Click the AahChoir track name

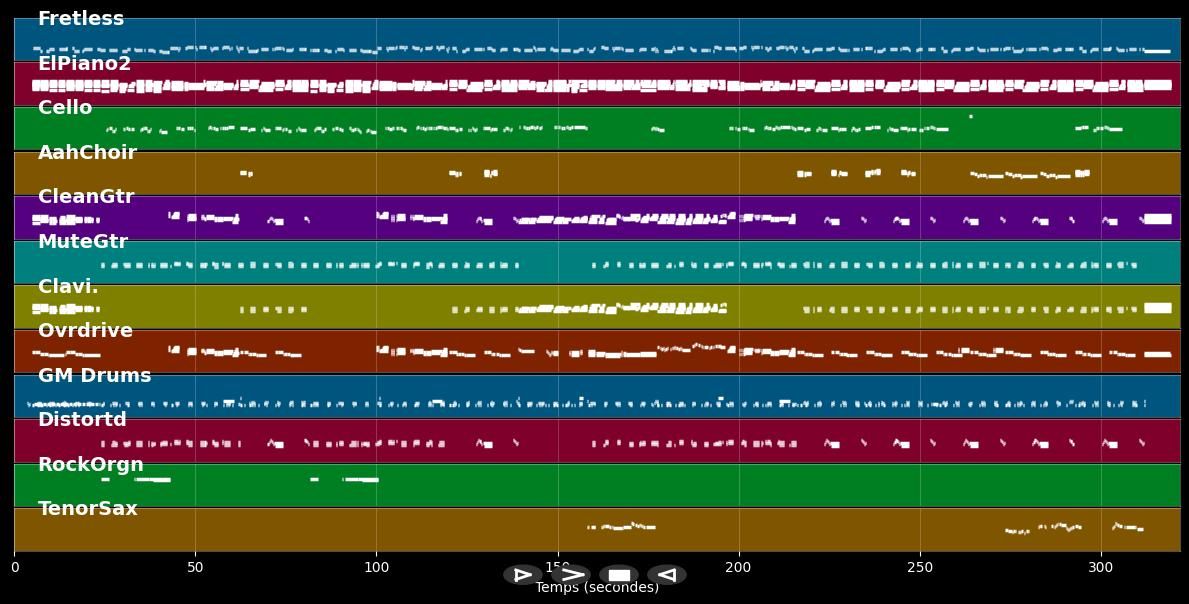tap(87, 153)
